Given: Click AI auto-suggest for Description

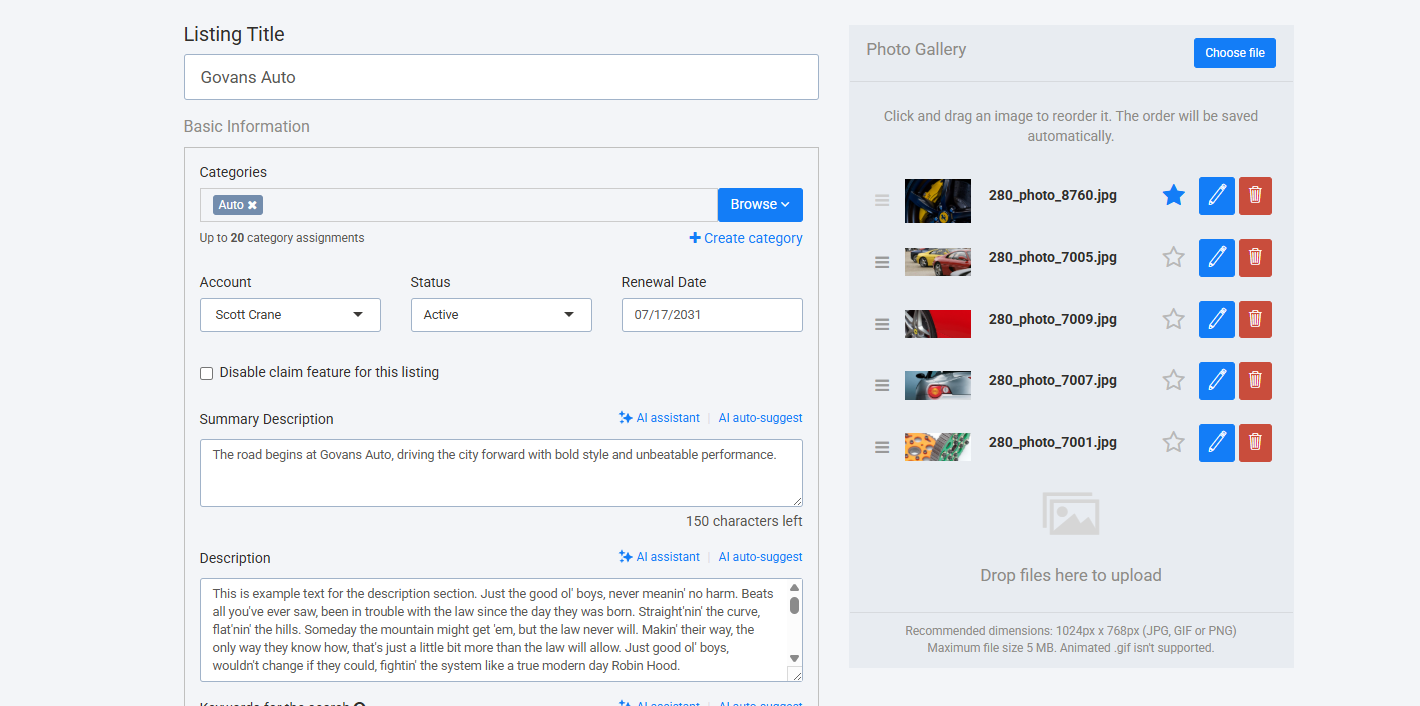Looking at the screenshot, I should [x=760, y=557].
